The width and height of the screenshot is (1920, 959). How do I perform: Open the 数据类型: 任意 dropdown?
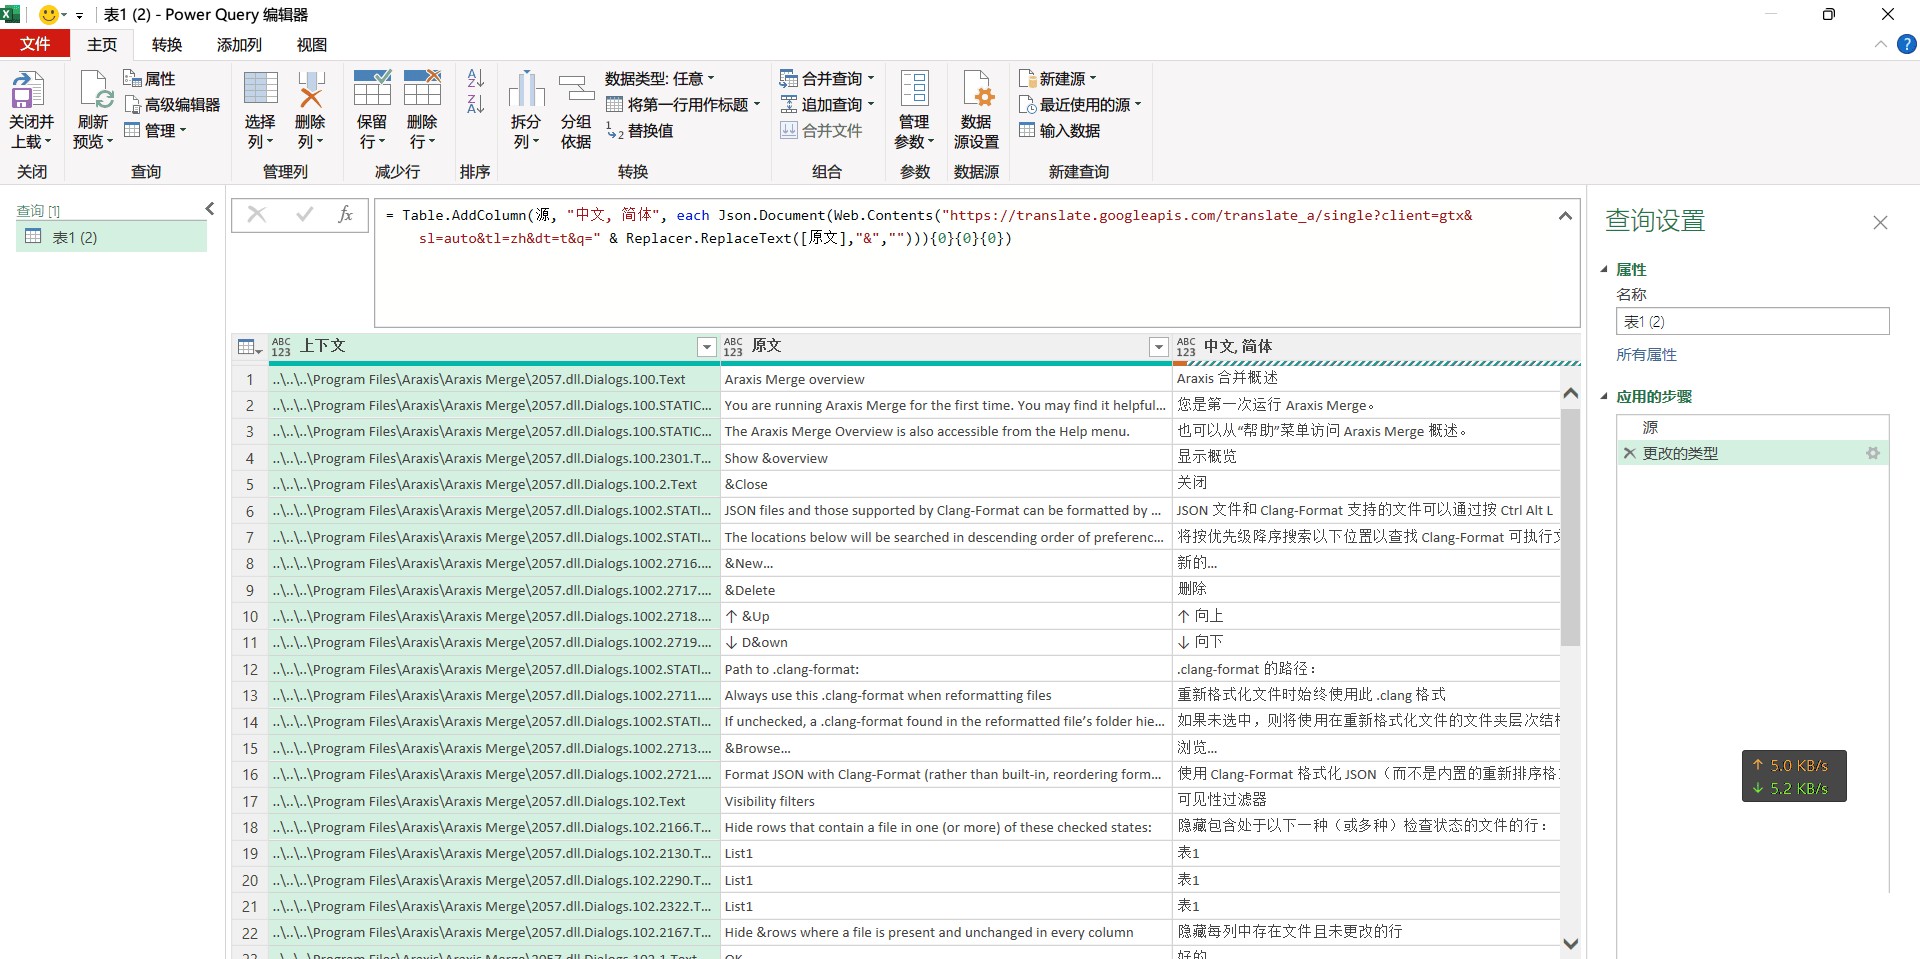660,78
